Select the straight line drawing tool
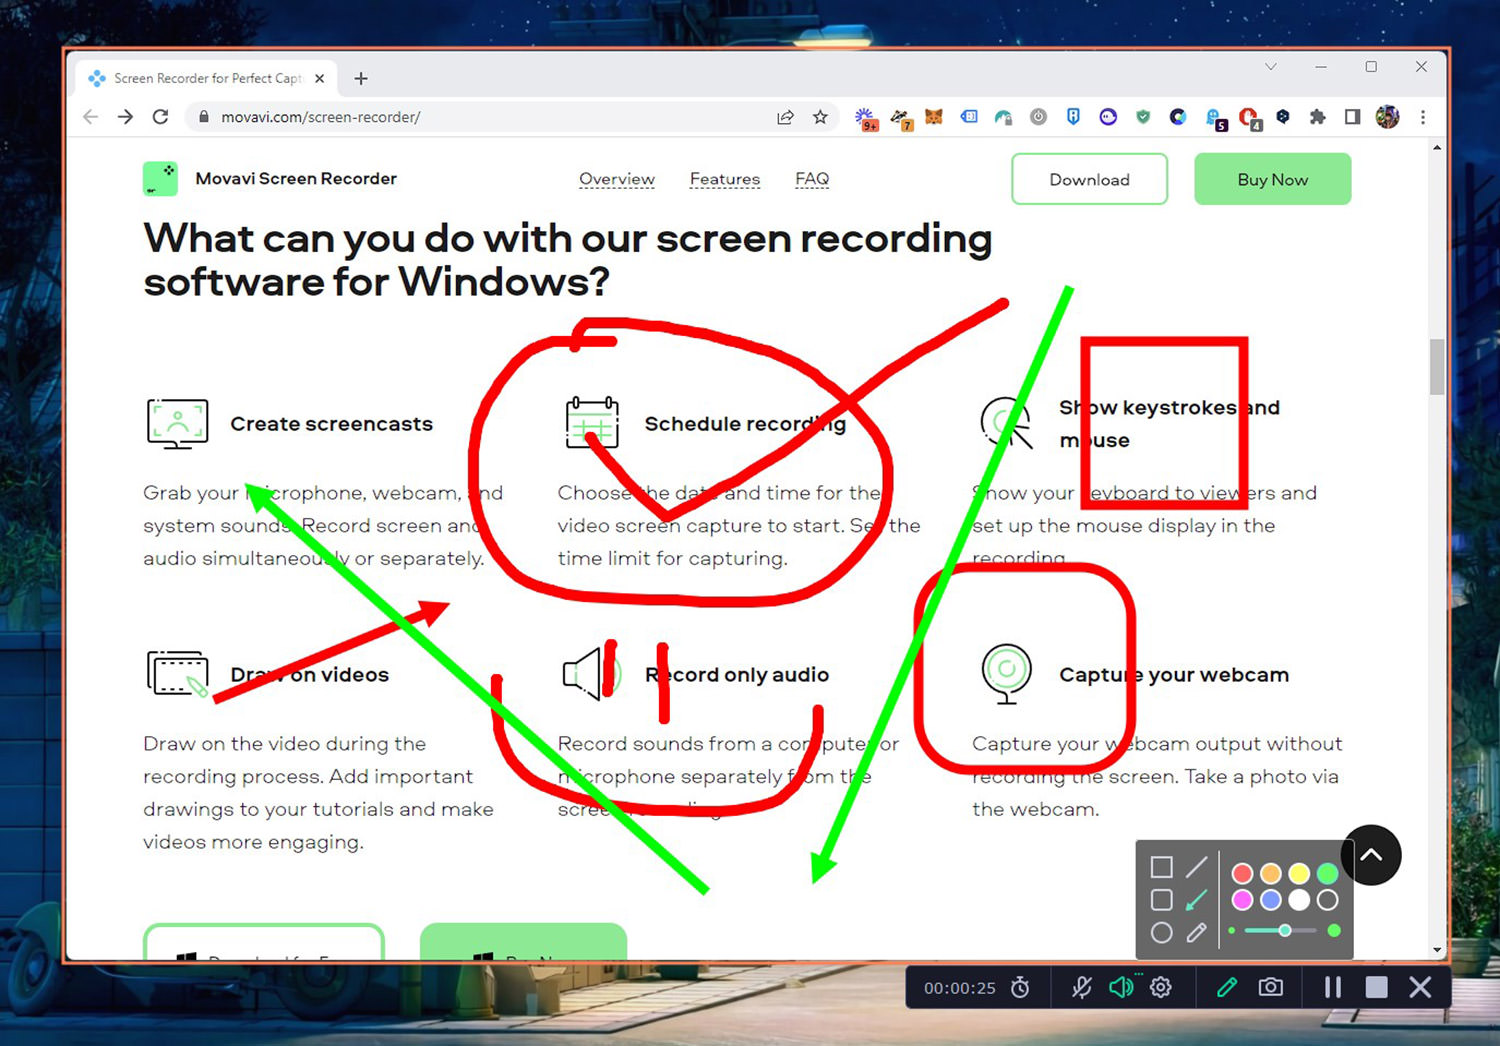 1196,867
